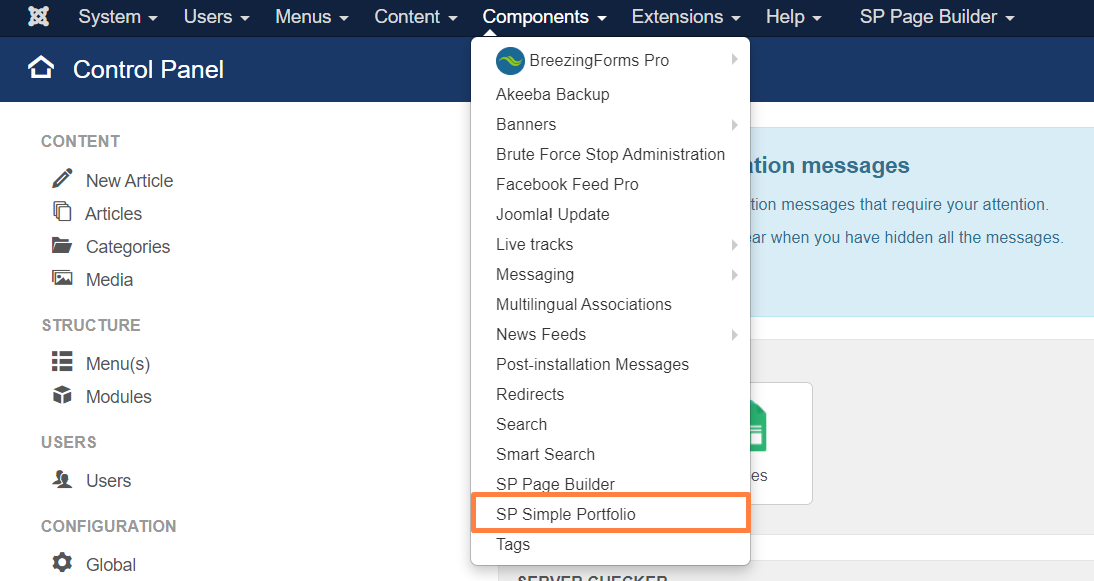Open the SP Page Builder top menu
1094x581 pixels.
tap(937, 17)
